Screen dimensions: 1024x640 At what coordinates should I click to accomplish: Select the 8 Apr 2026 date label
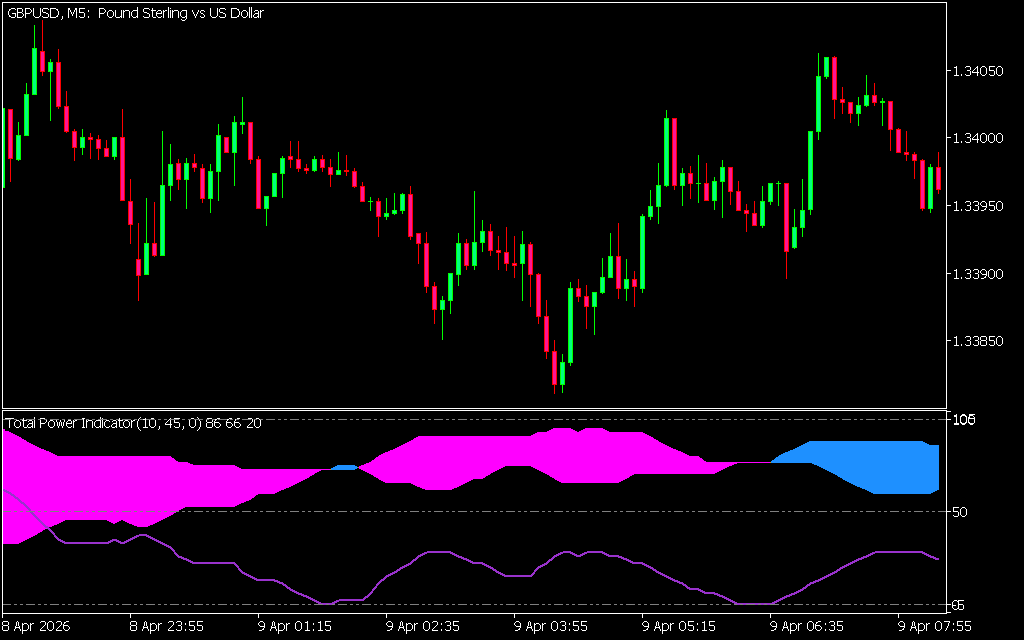[35, 627]
